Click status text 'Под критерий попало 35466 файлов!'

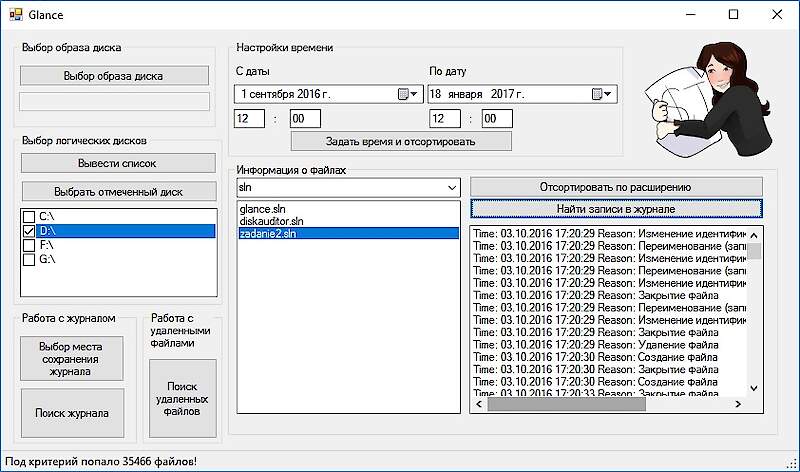pos(101,461)
